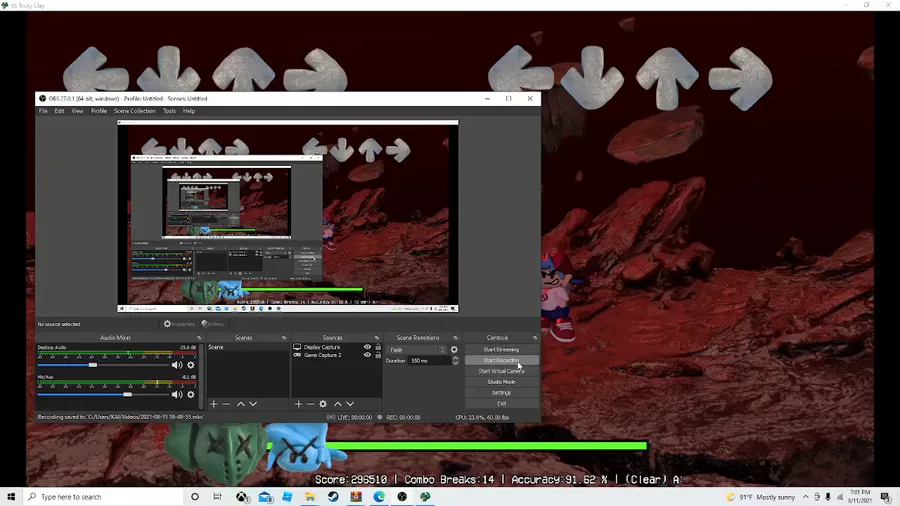The height and width of the screenshot is (506, 900).
Task: Toggle Game Capture 2 visibility eye
Action: tap(367, 355)
